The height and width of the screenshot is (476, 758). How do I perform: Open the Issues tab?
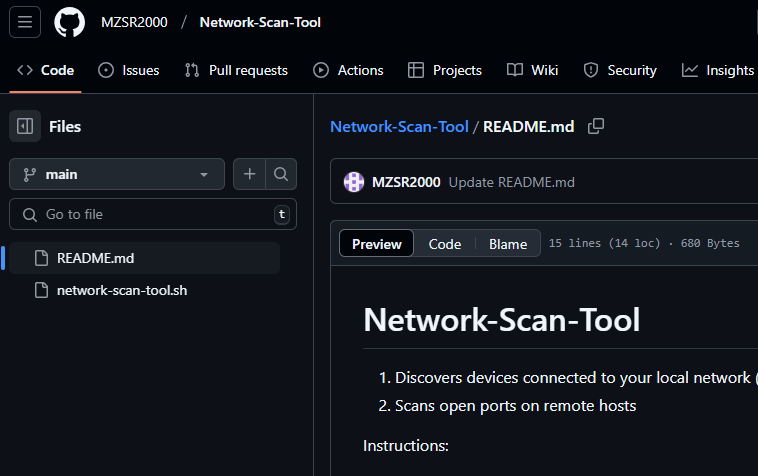click(129, 70)
